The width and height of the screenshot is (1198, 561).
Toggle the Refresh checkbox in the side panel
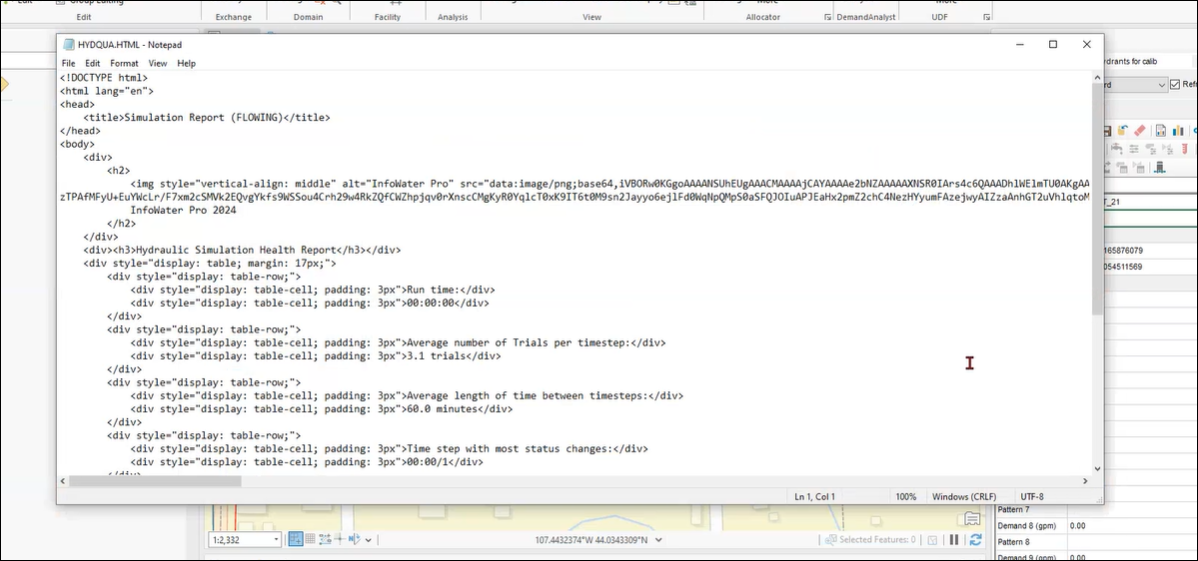click(1175, 85)
